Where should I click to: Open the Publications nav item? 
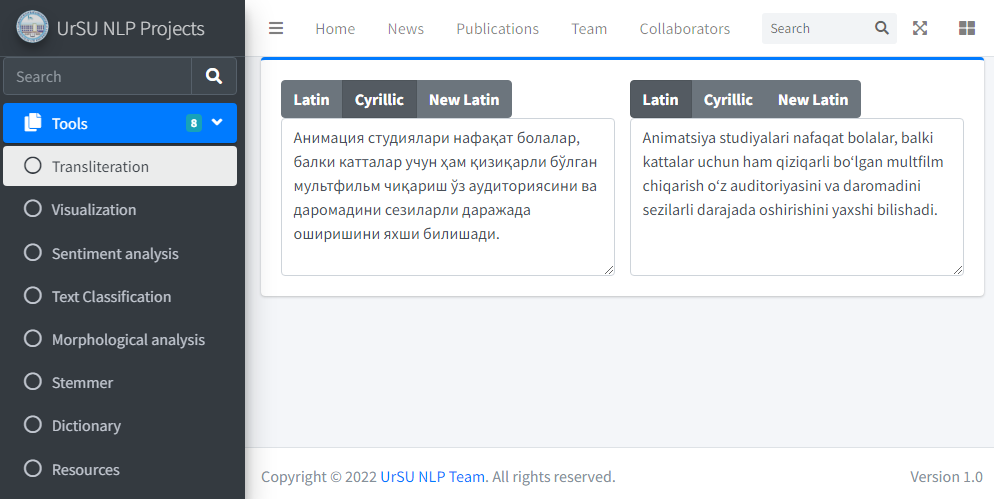click(497, 28)
